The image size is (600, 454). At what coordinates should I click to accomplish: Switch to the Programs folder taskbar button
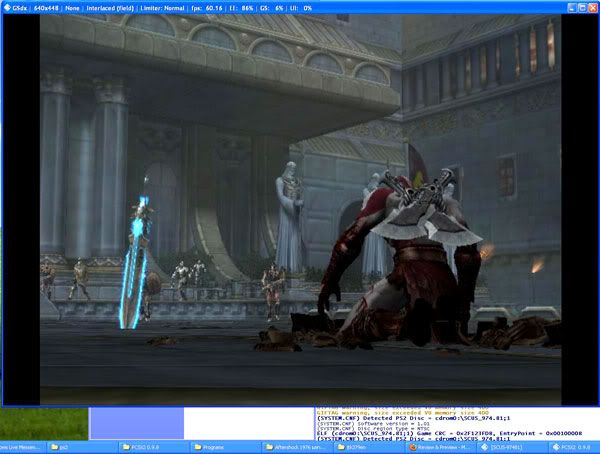click(x=225, y=447)
